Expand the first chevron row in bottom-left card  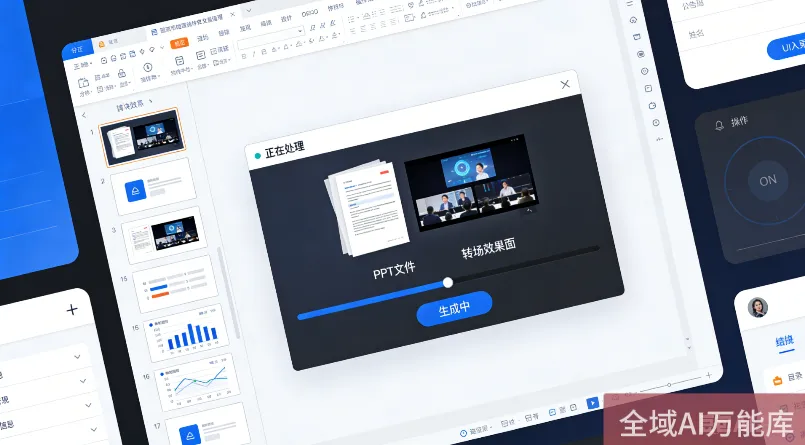coord(78,357)
